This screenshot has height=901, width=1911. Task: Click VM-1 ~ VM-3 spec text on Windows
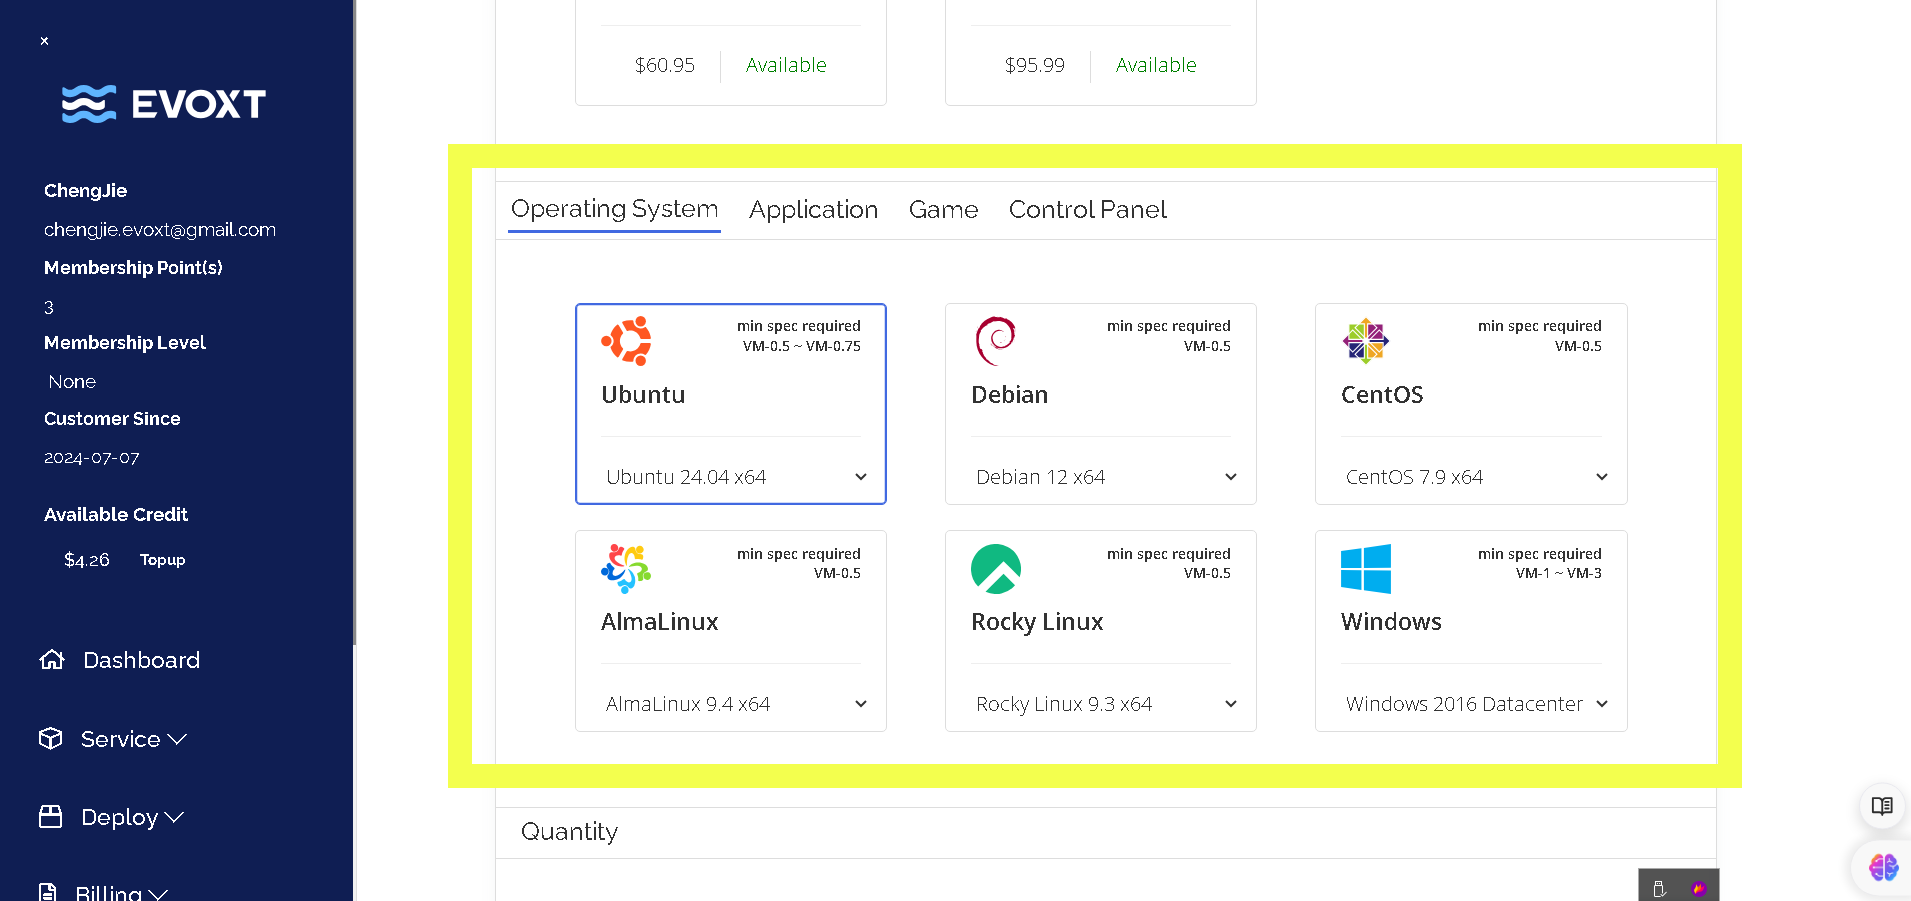click(x=1558, y=574)
